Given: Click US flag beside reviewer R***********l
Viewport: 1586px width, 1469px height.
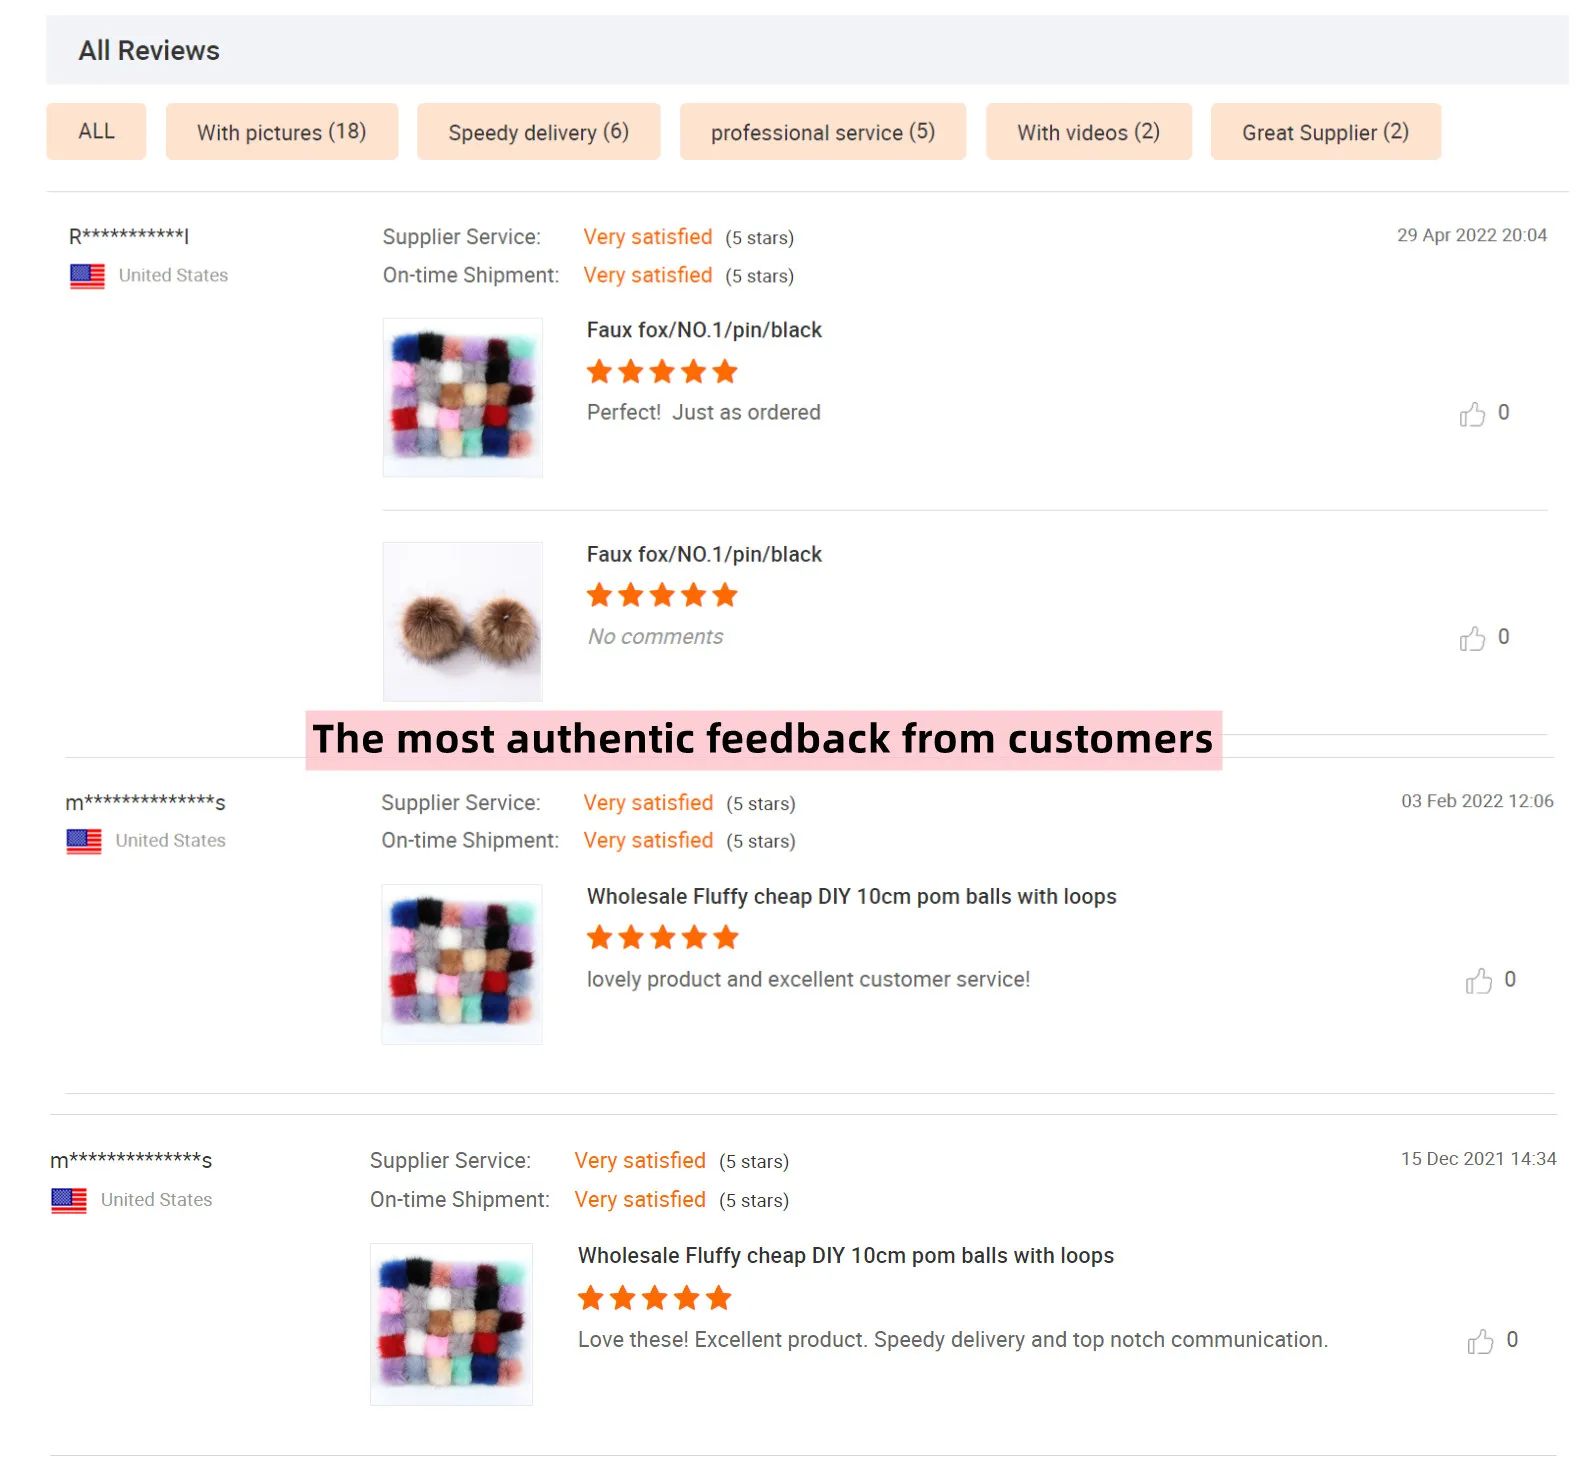Looking at the screenshot, I should click(87, 276).
